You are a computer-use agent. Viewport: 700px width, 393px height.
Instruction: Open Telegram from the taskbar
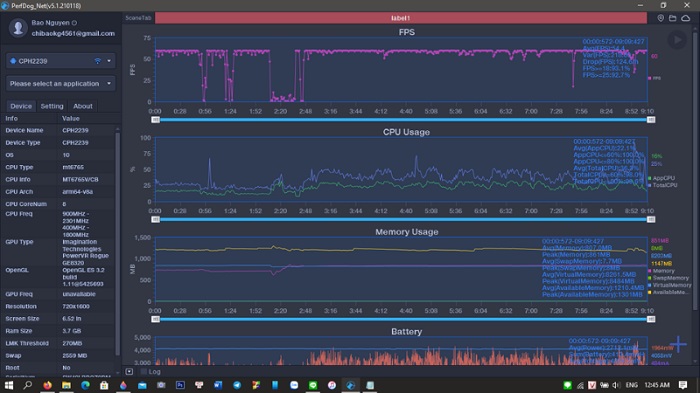(237, 385)
